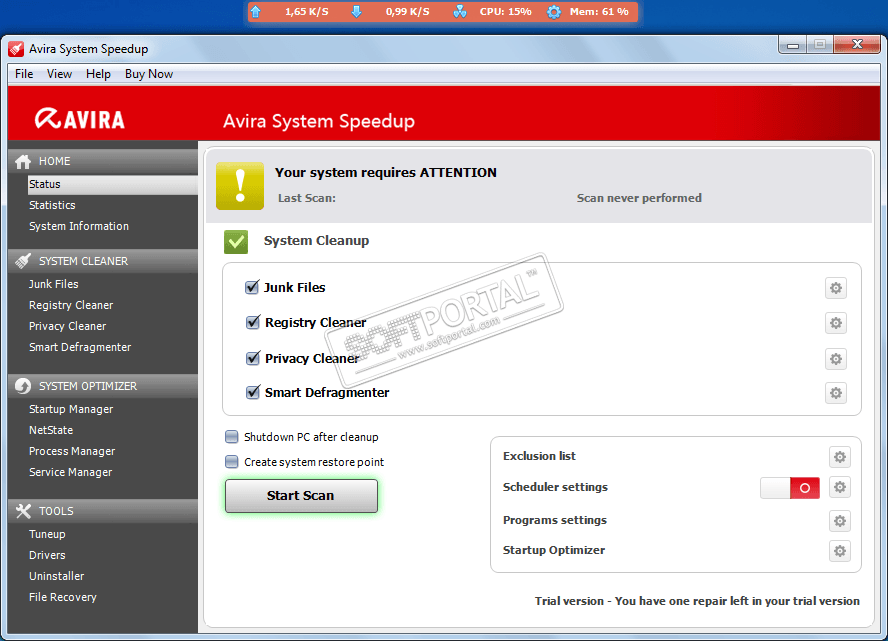Open Registry Cleaner in sidebar
This screenshot has height=641, width=888.
71,305
